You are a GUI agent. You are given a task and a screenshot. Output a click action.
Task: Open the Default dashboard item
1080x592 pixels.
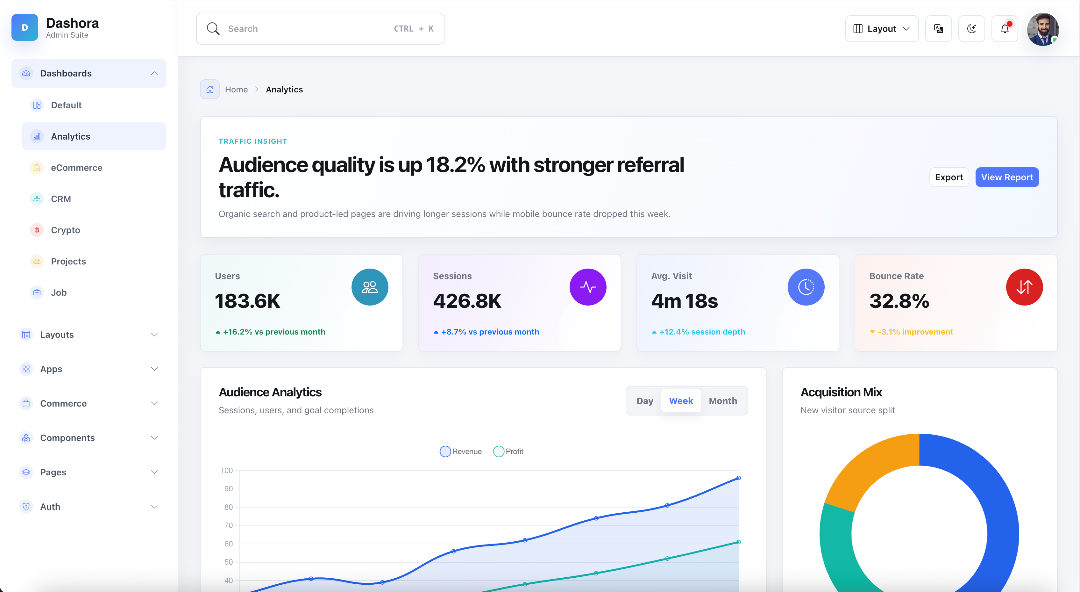click(94, 105)
